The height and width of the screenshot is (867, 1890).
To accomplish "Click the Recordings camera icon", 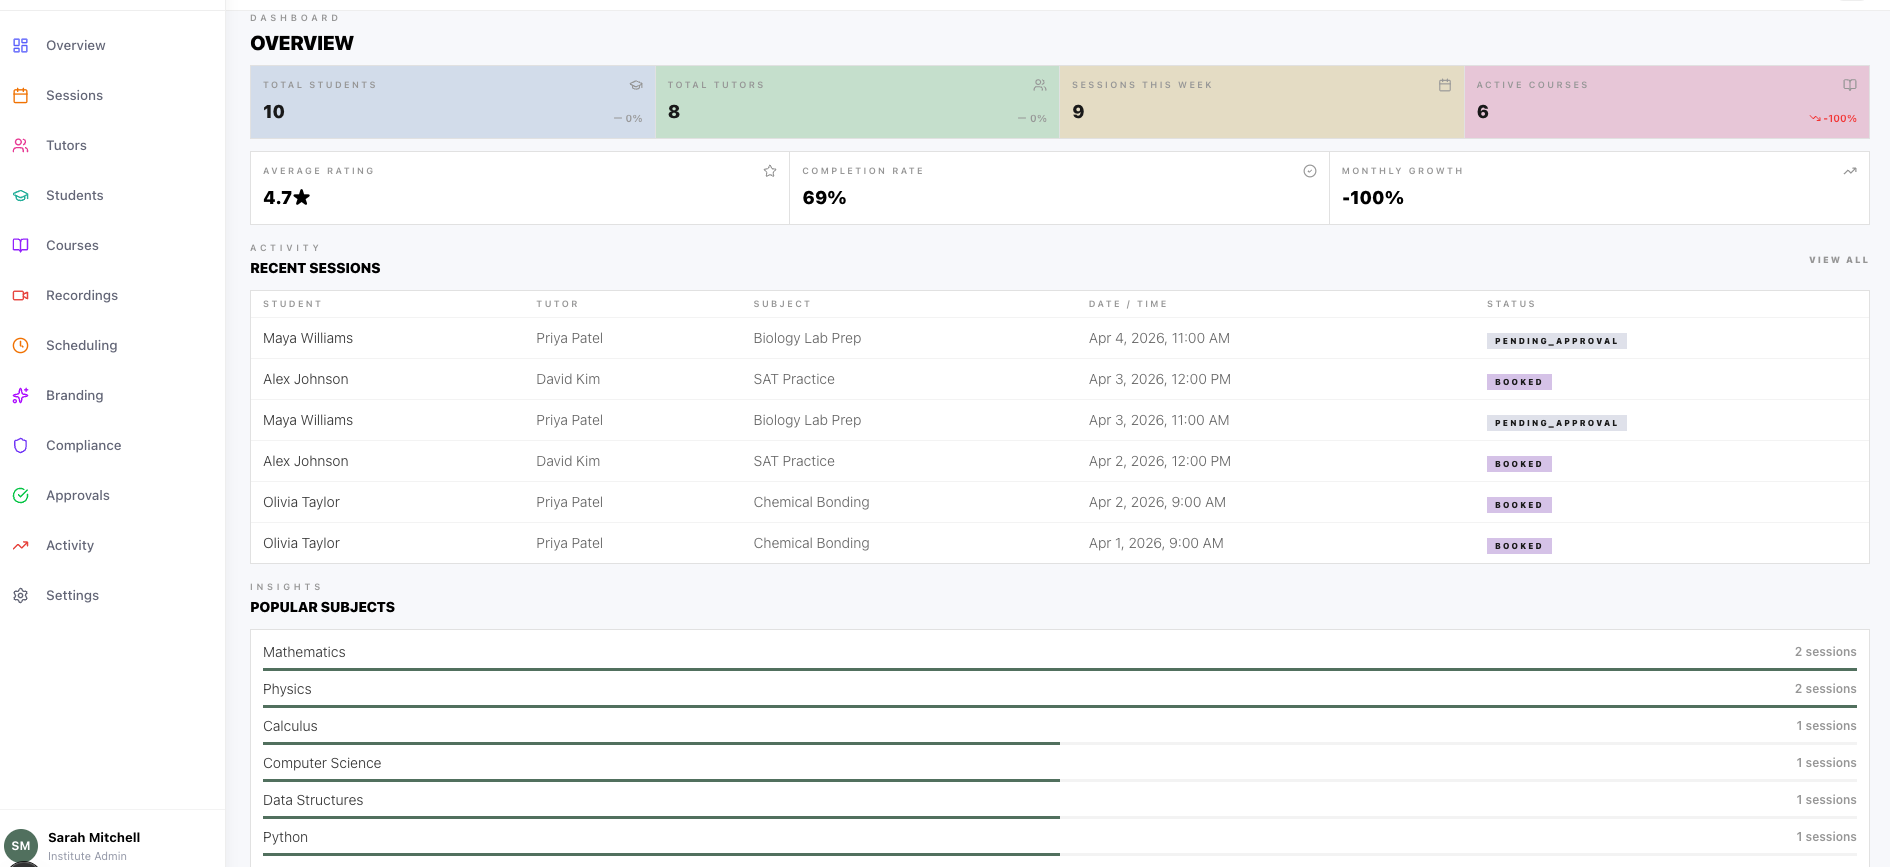I will click(x=20, y=296).
